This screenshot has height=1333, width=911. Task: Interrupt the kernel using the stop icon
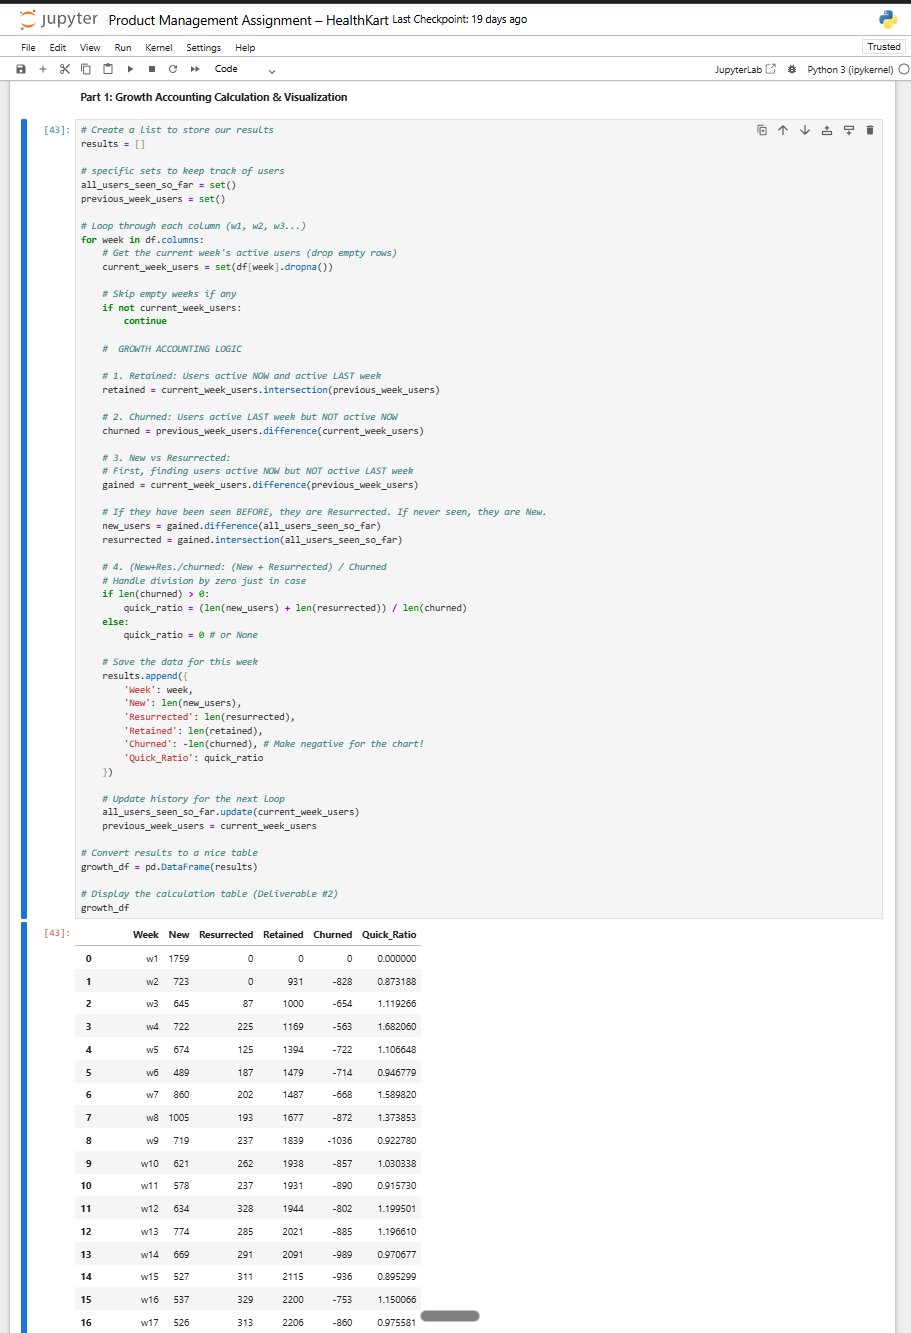click(151, 69)
